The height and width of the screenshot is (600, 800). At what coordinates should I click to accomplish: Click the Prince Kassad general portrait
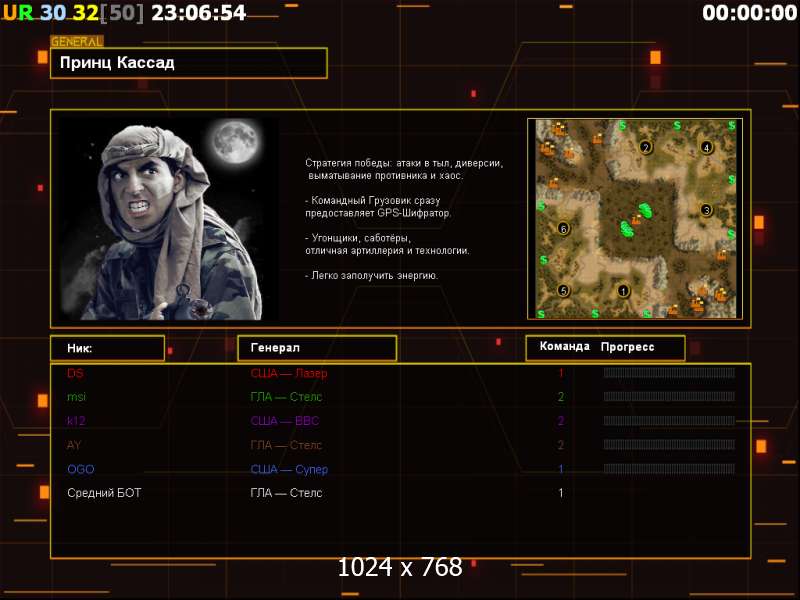pyautogui.click(x=169, y=219)
